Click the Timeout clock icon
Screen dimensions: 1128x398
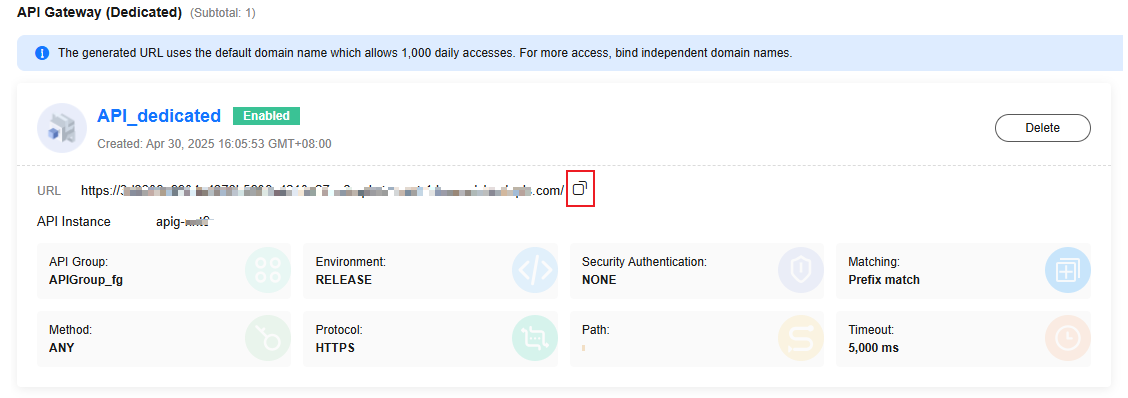1068,338
